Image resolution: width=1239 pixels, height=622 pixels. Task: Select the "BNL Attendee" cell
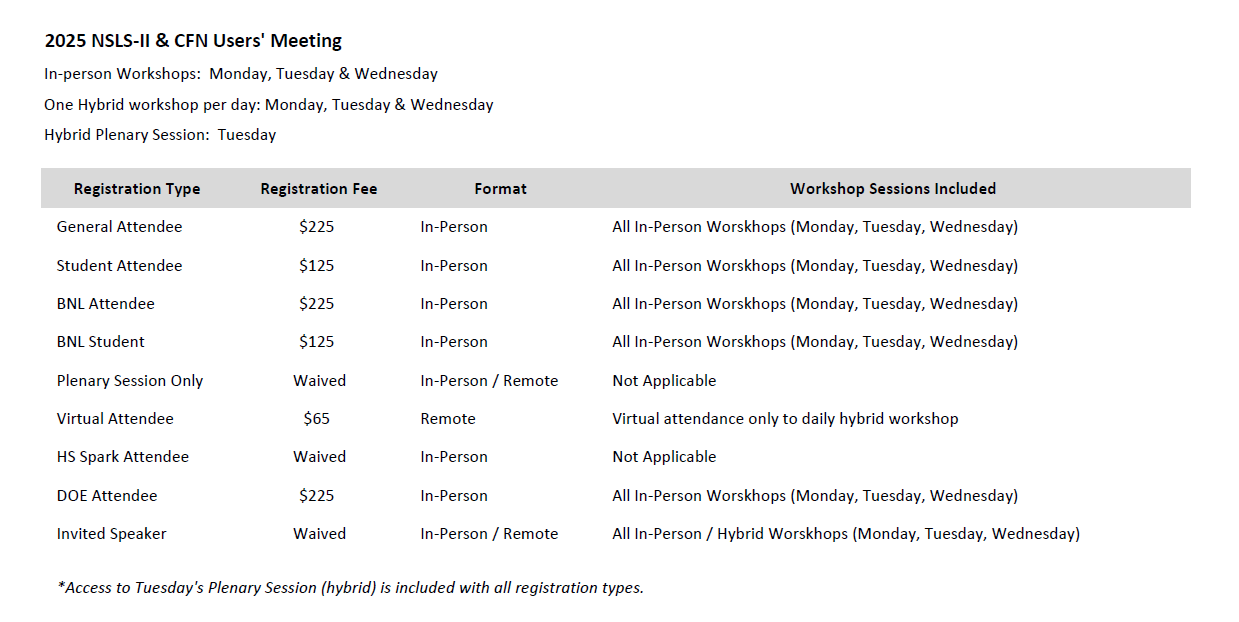coord(106,304)
